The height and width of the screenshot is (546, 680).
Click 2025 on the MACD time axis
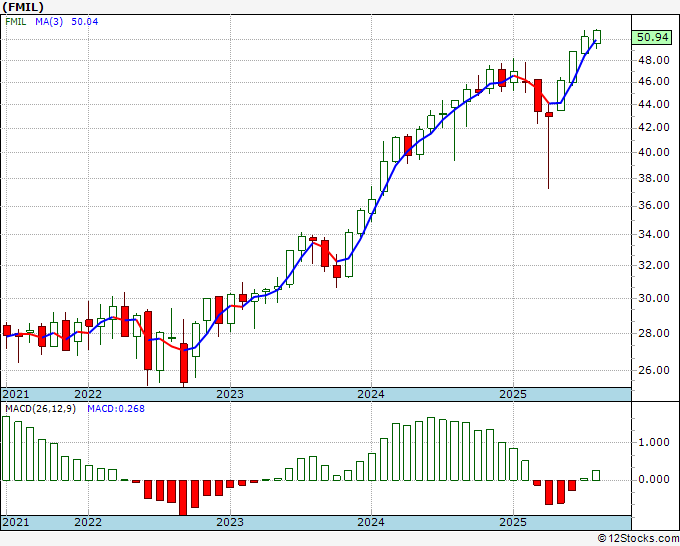(x=513, y=522)
